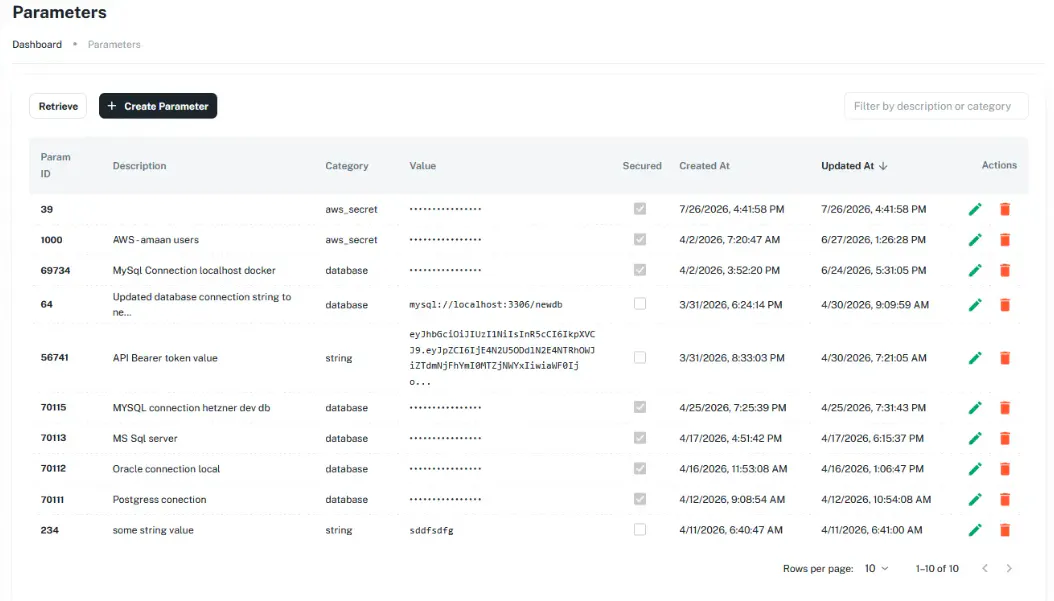Delete the Oracle connection local parameter
This screenshot has width=1054, height=601.
coord(1005,469)
